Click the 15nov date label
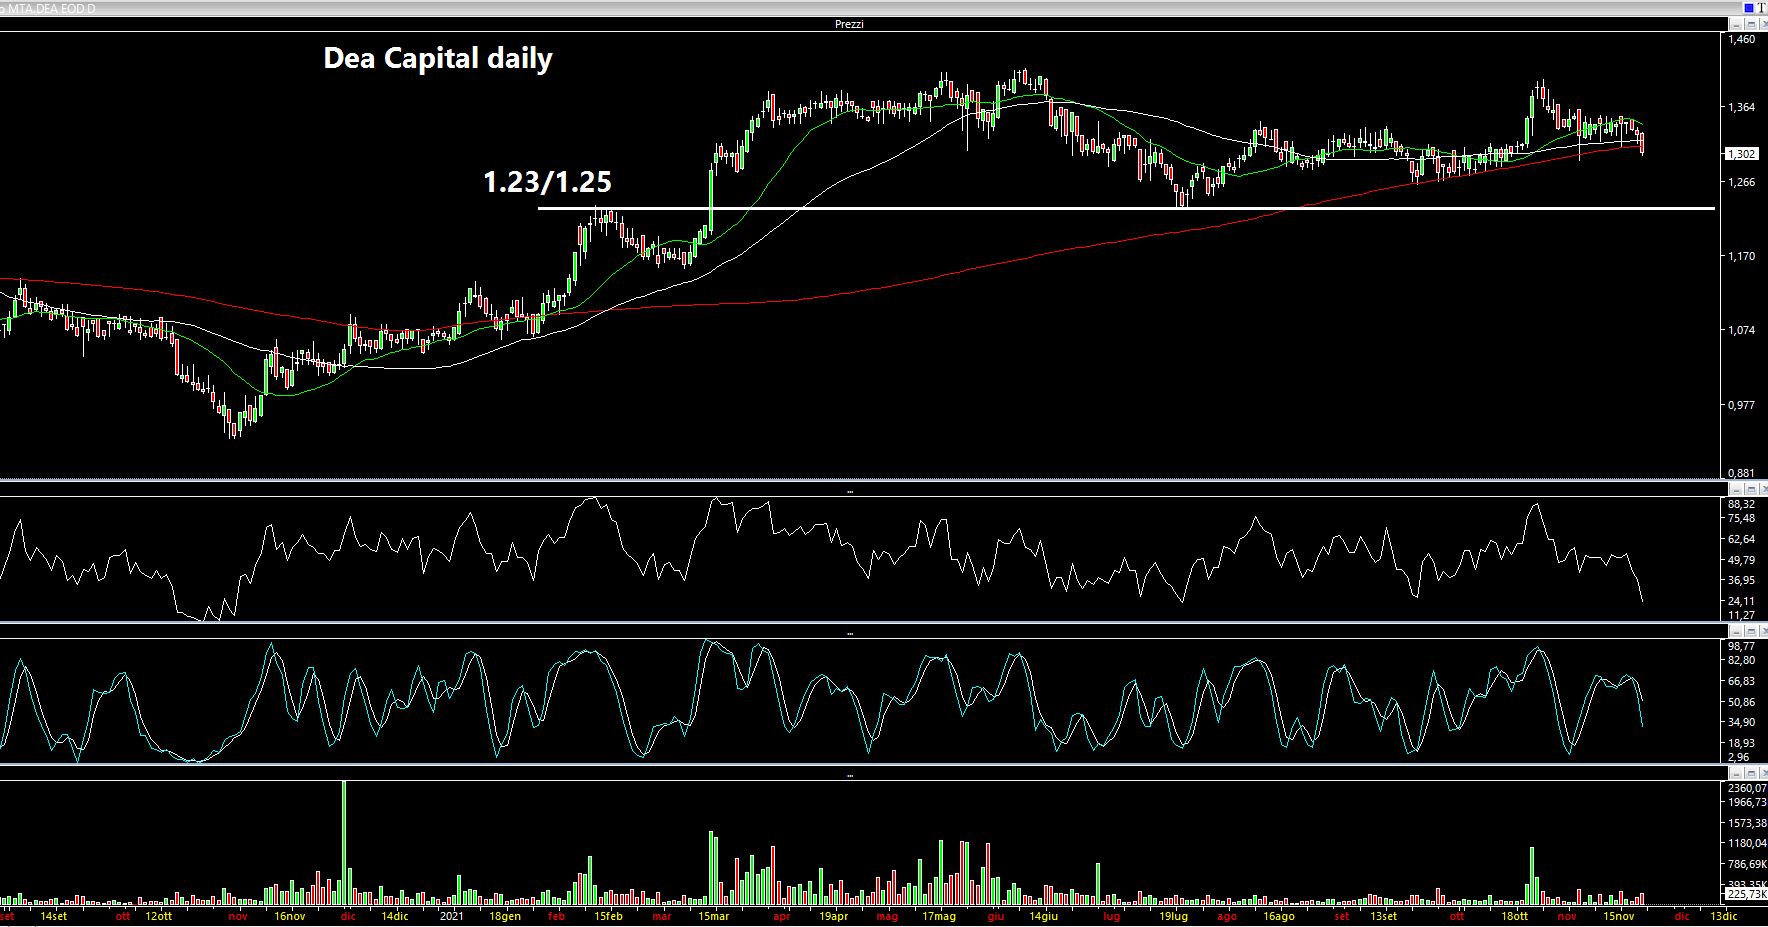Viewport: 1768px width, 927px height. 1619,916
